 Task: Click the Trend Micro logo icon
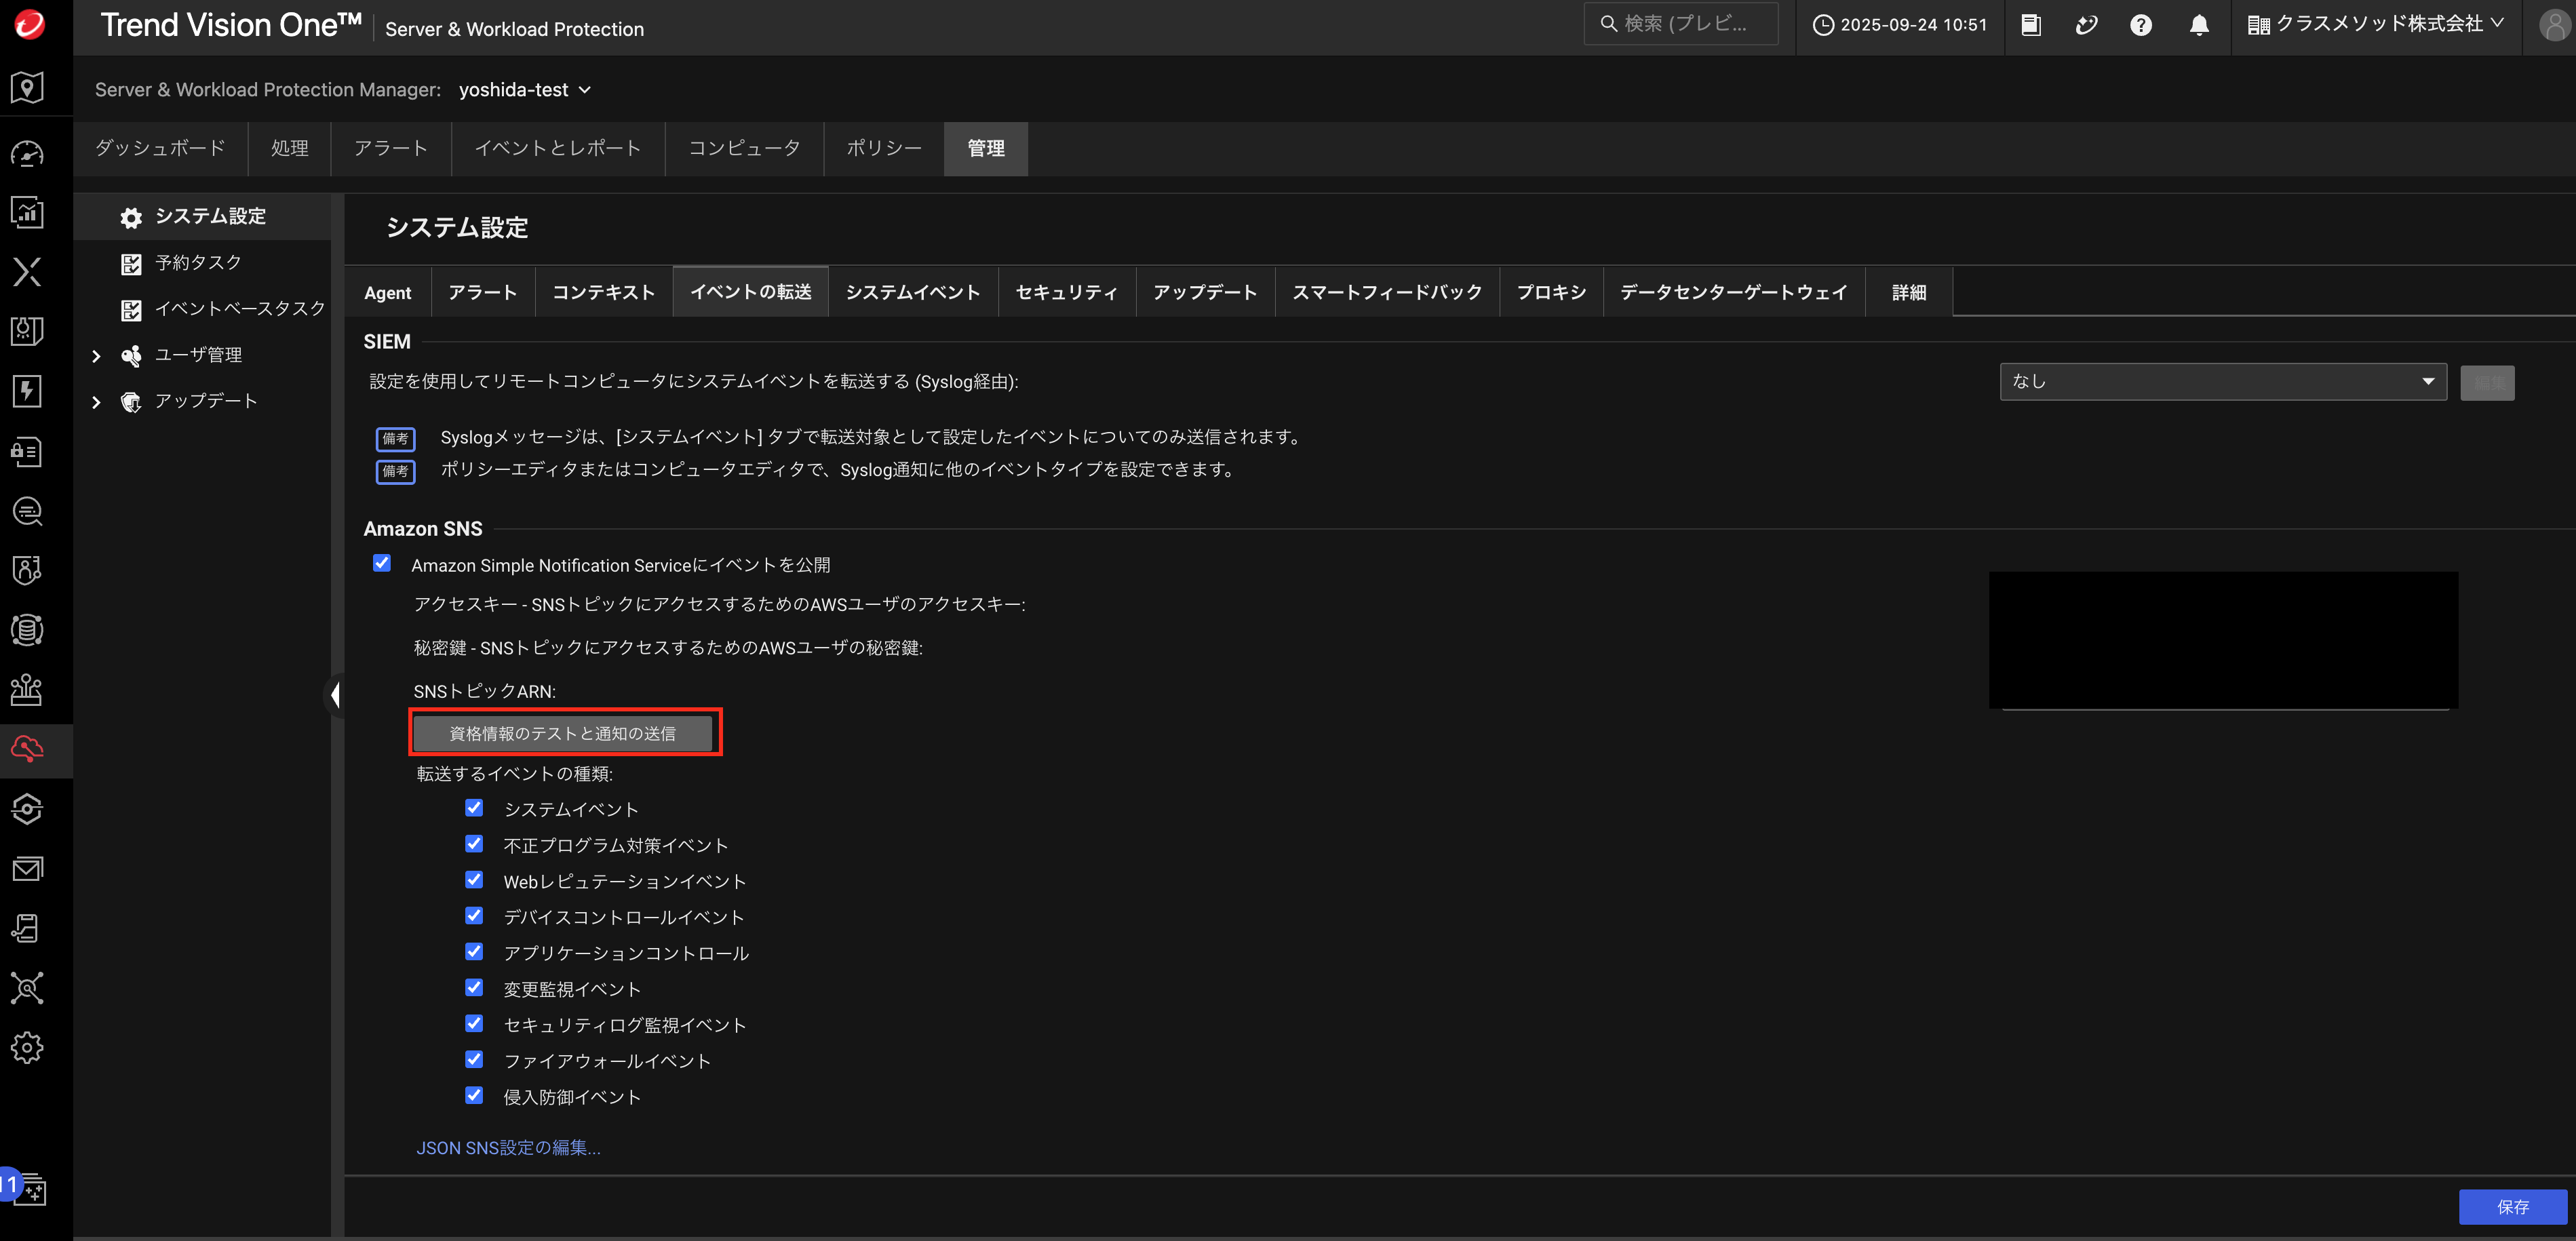29,24
